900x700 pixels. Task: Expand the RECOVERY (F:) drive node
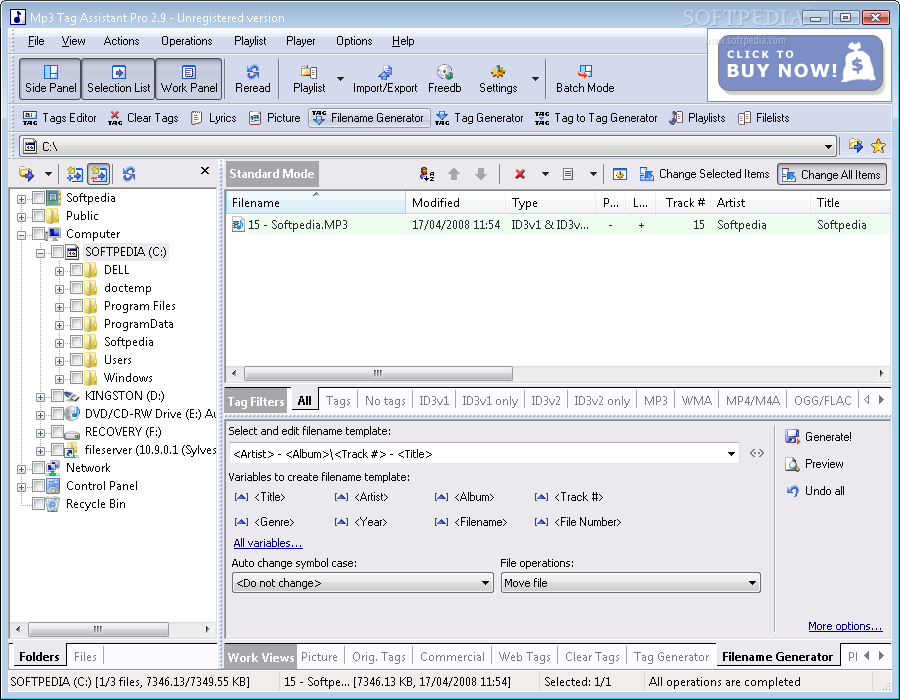(40, 433)
